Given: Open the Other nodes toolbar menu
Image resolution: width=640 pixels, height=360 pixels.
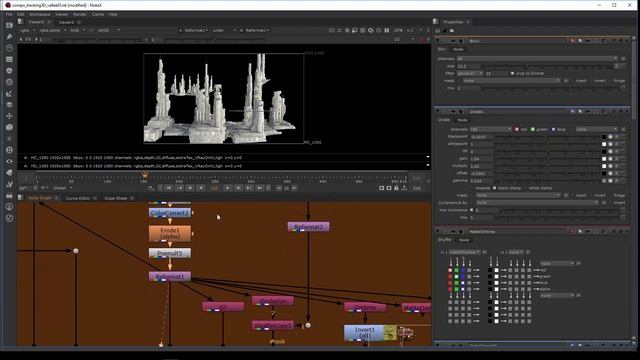Looking at the screenshot, I should coord(9,196).
